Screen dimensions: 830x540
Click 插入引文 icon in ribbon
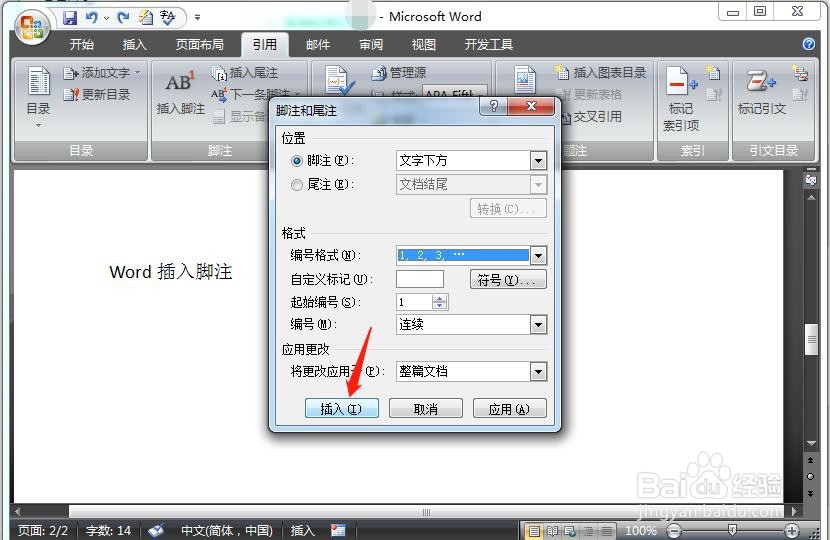pos(339,80)
